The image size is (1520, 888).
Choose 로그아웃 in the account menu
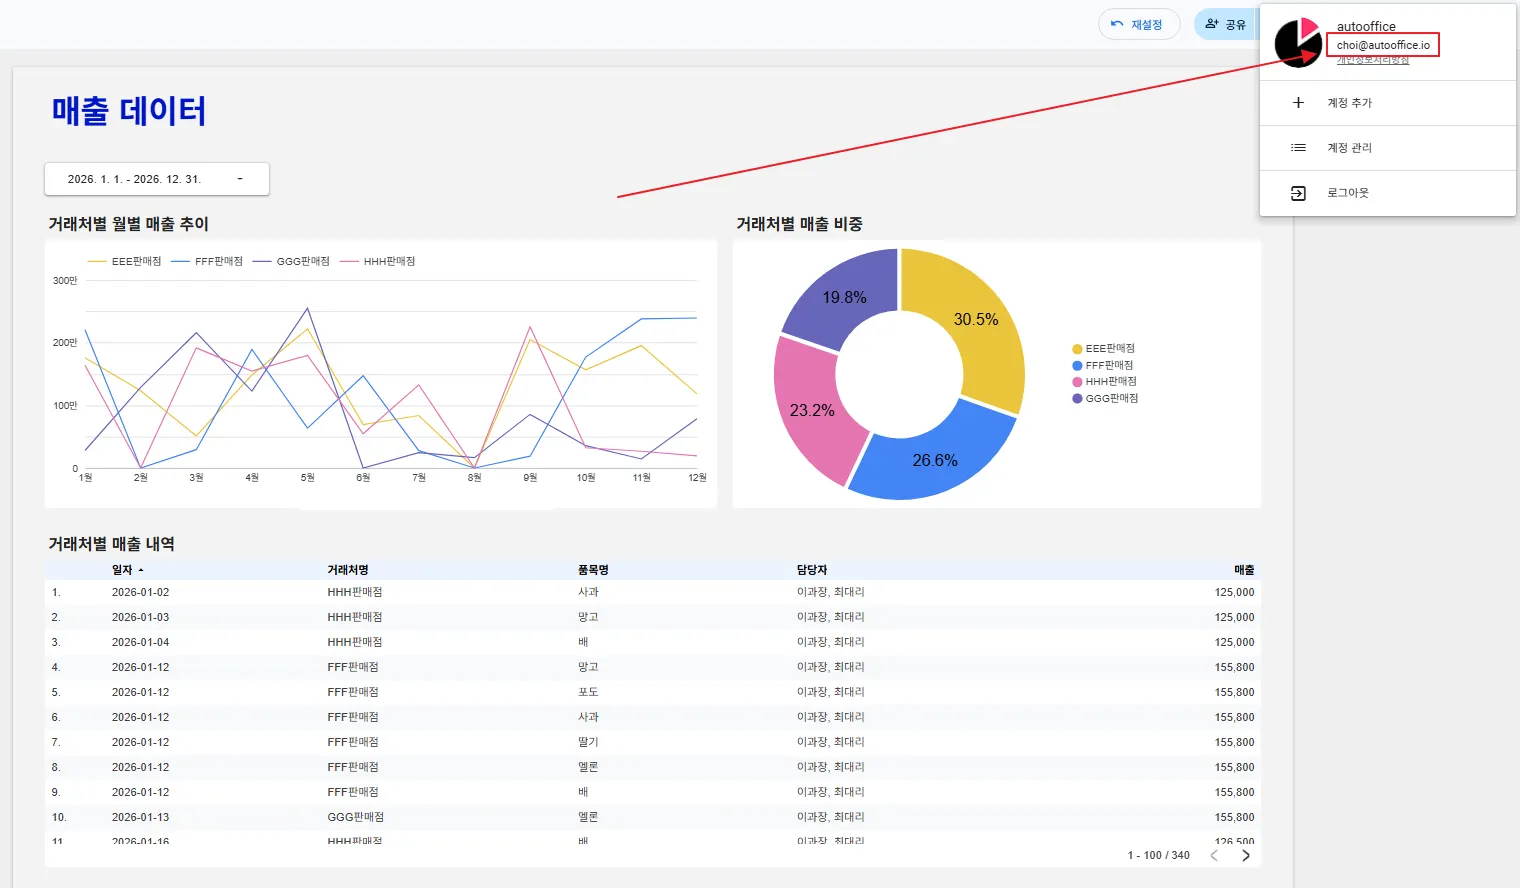(x=1388, y=193)
